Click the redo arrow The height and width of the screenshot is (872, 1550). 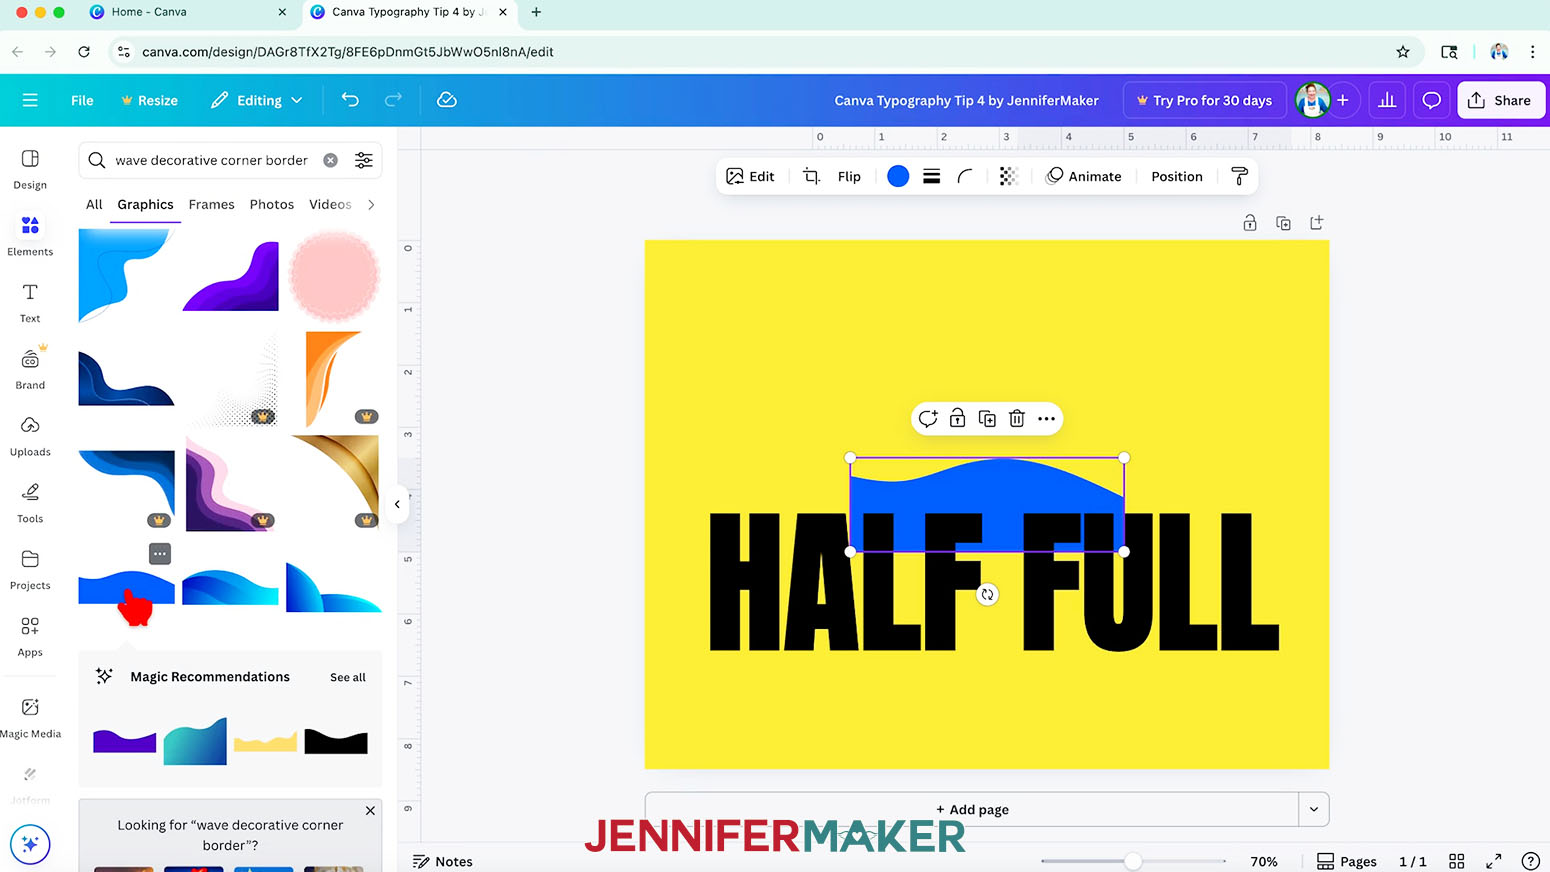[393, 100]
